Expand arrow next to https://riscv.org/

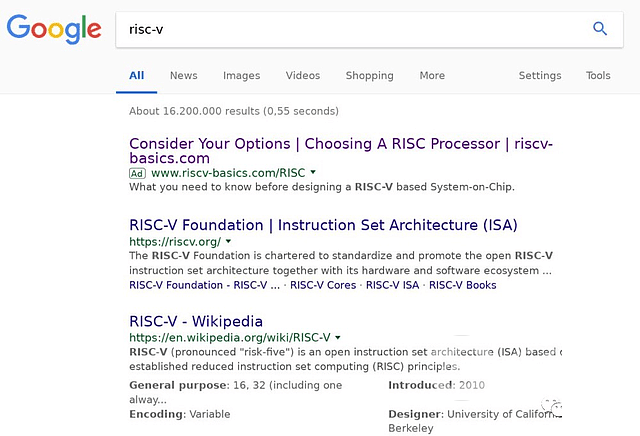click(229, 241)
